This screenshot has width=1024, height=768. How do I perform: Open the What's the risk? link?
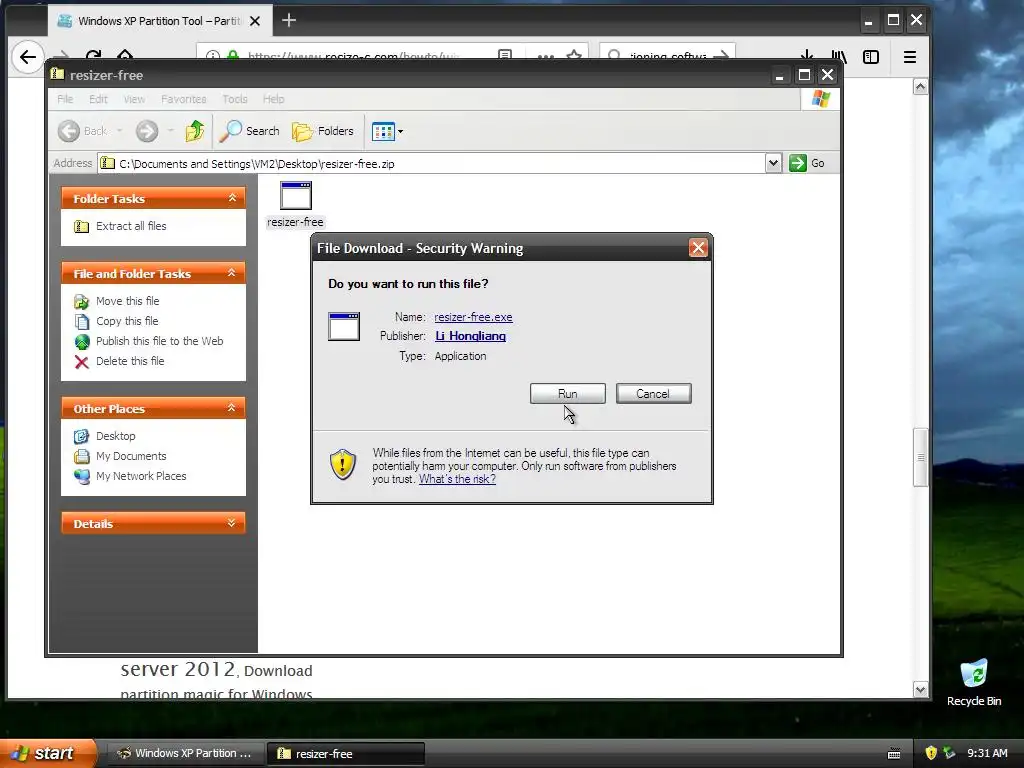pos(457,479)
